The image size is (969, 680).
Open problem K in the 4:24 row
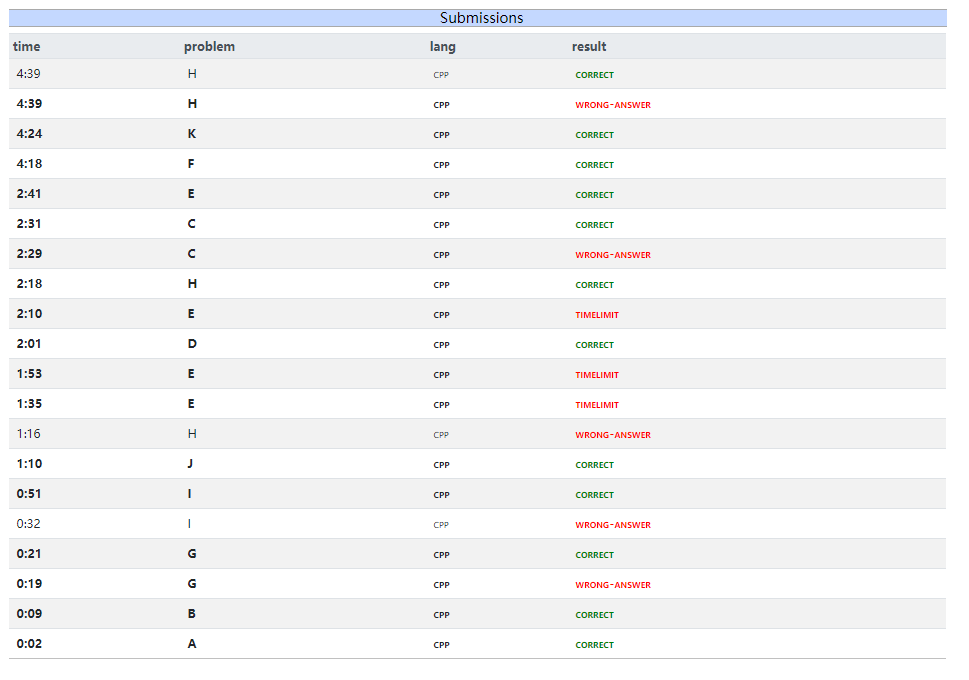pyautogui.click(x=192, y=134)
